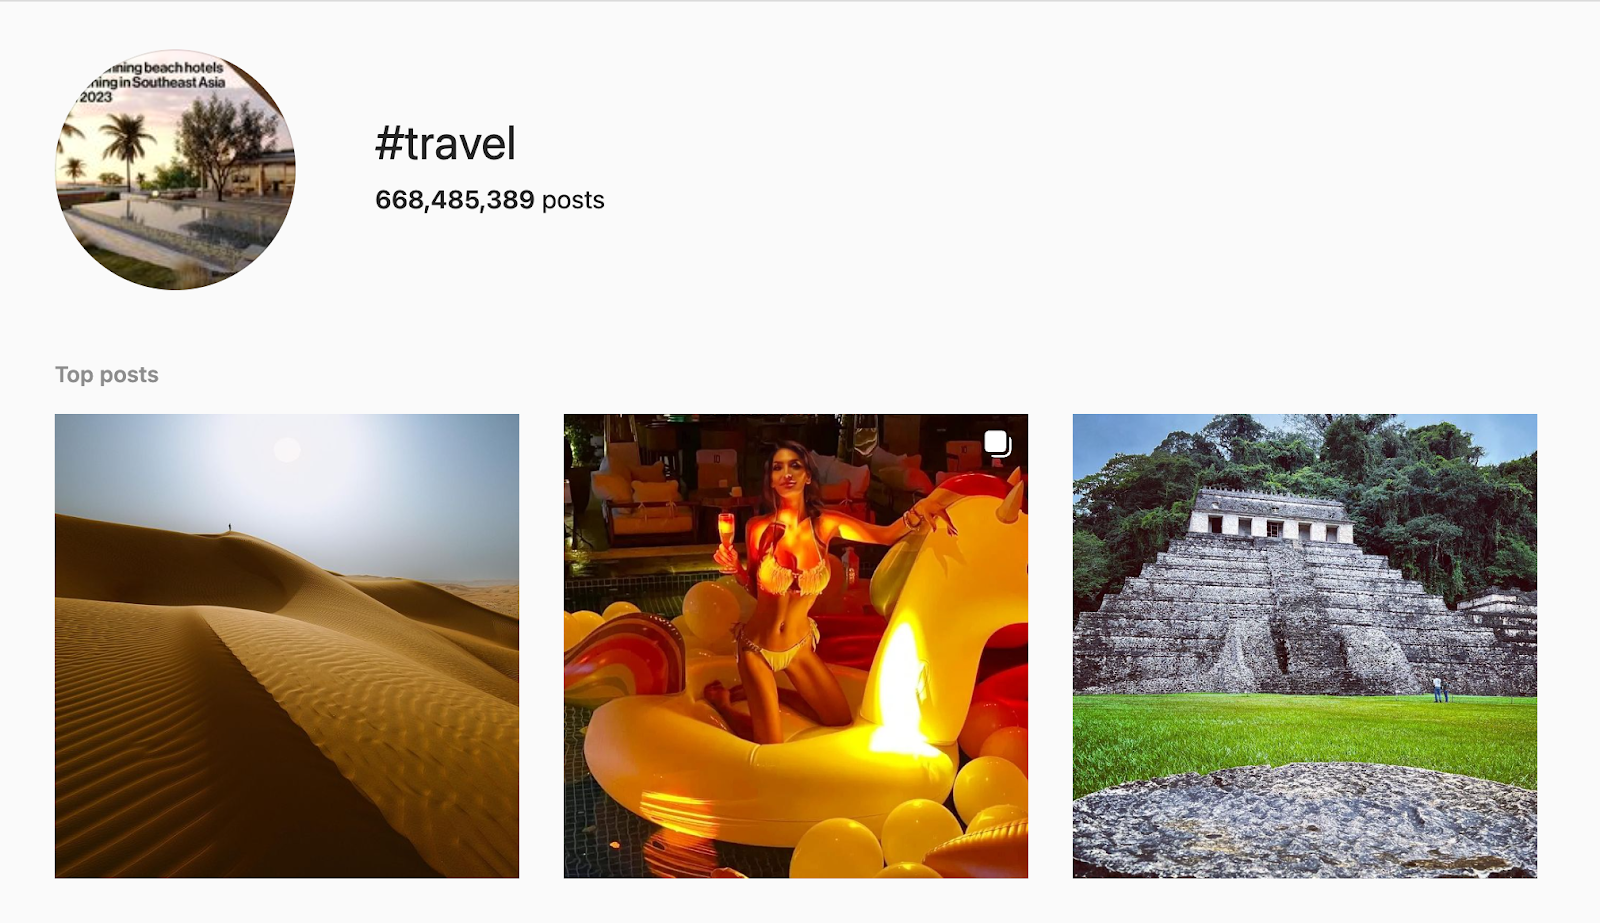The height and width of the screenshot is (923, 1600).
Task: Open the Mayan pyramid temple post
Action: (x=1305, y=646)
